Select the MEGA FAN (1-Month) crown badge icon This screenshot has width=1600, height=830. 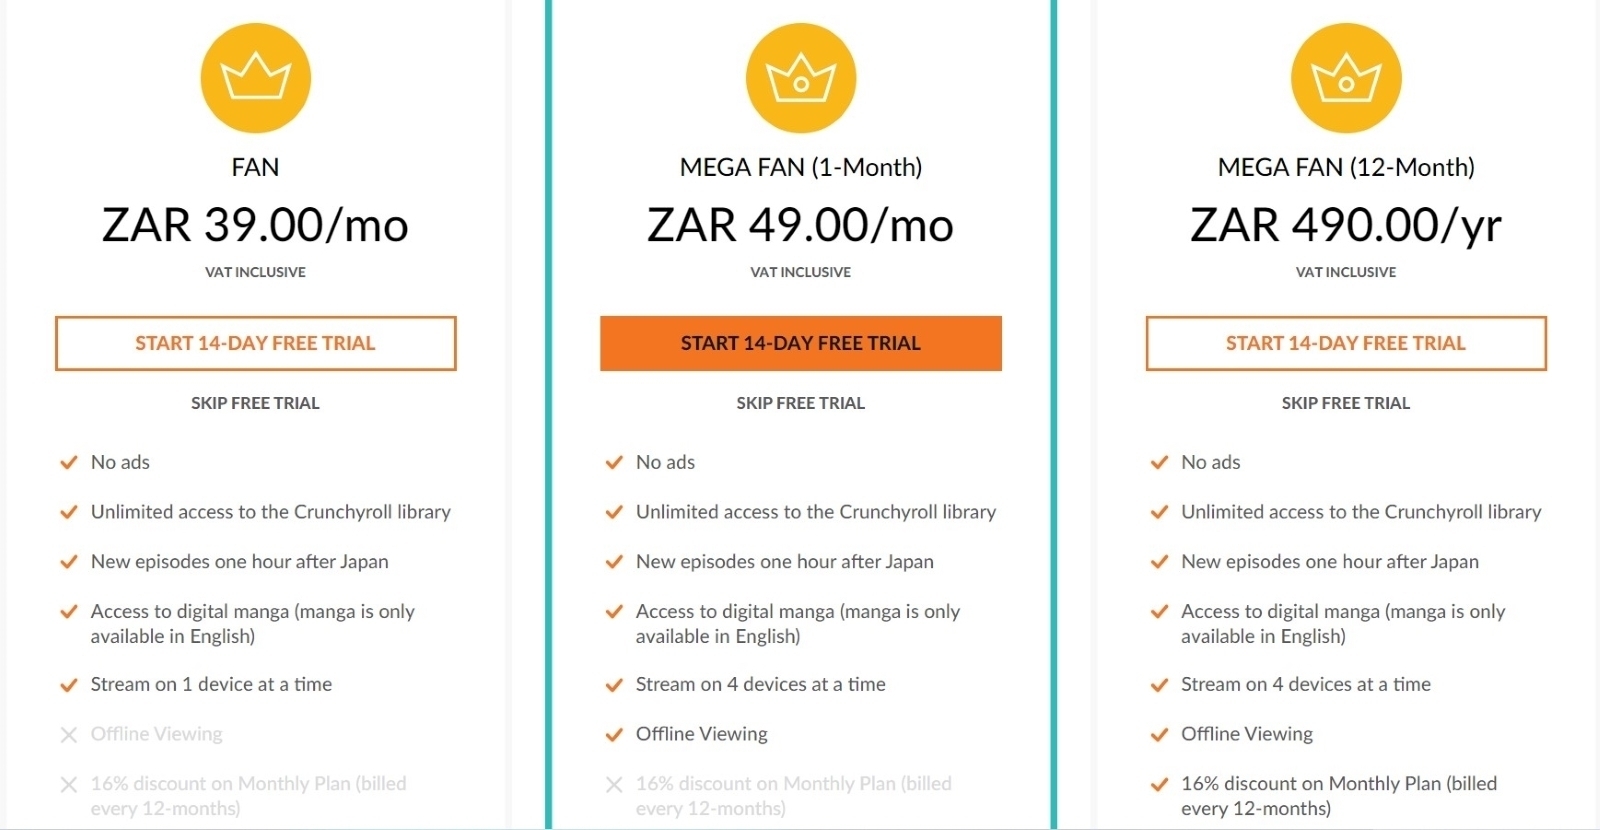coord(800,77)
